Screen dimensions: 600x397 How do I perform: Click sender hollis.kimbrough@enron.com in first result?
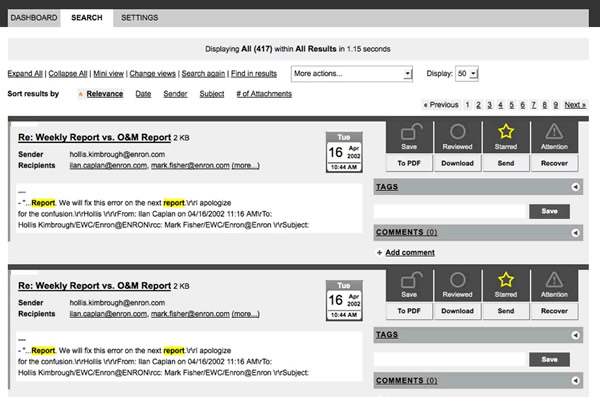coord(117,154)
